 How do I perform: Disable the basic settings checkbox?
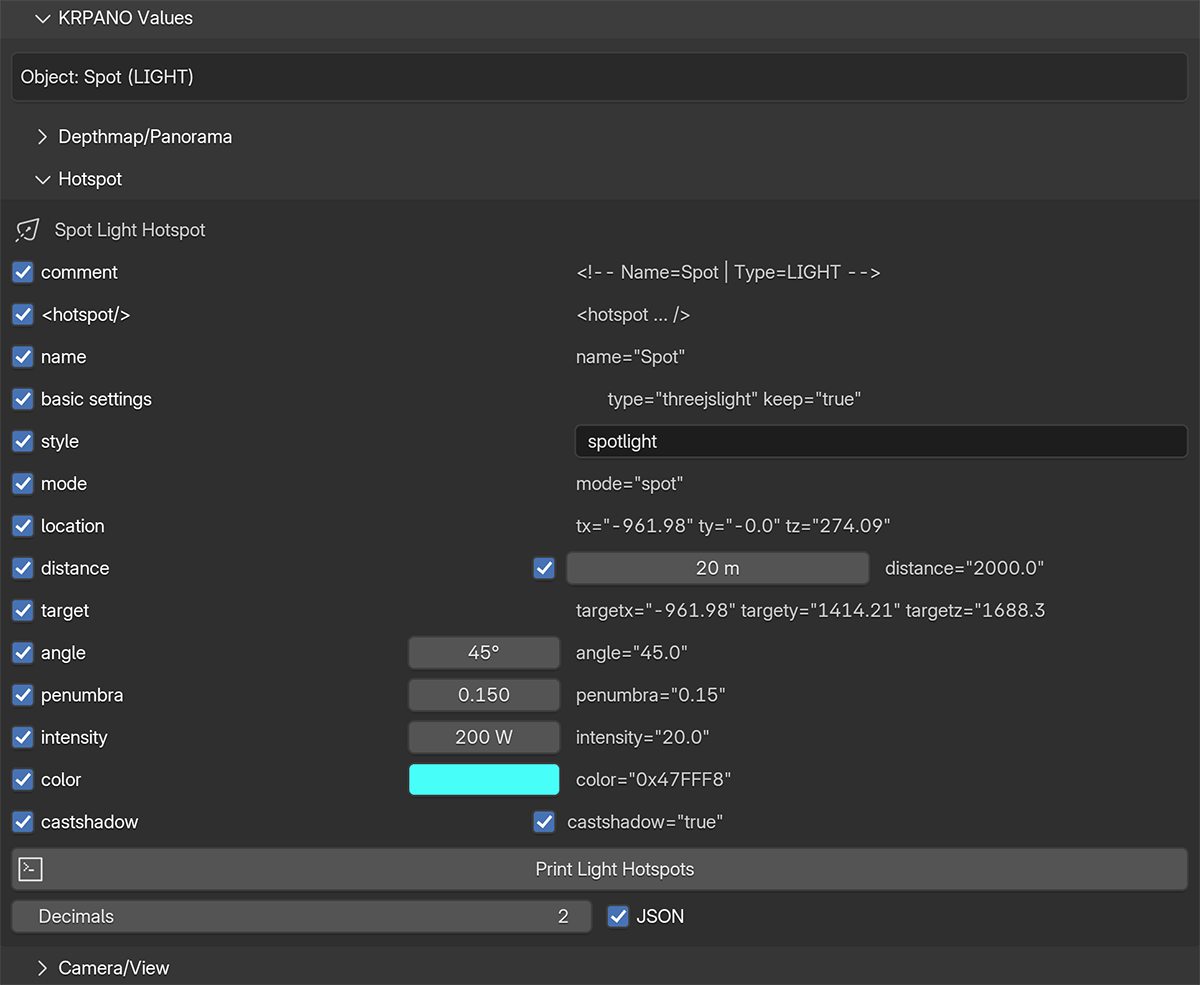pos(23,399)
